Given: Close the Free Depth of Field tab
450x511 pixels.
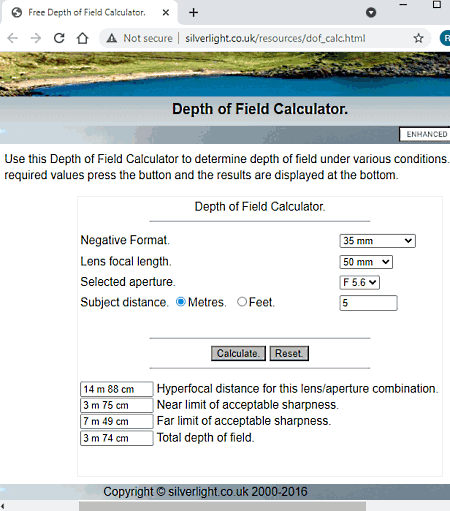Looking at the screenshot, I should (x=166, y=13).
